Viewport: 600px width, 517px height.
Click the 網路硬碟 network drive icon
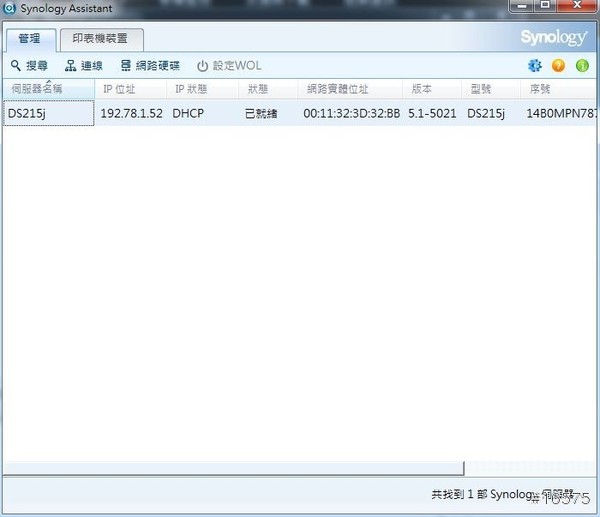(x=126, y=65)
